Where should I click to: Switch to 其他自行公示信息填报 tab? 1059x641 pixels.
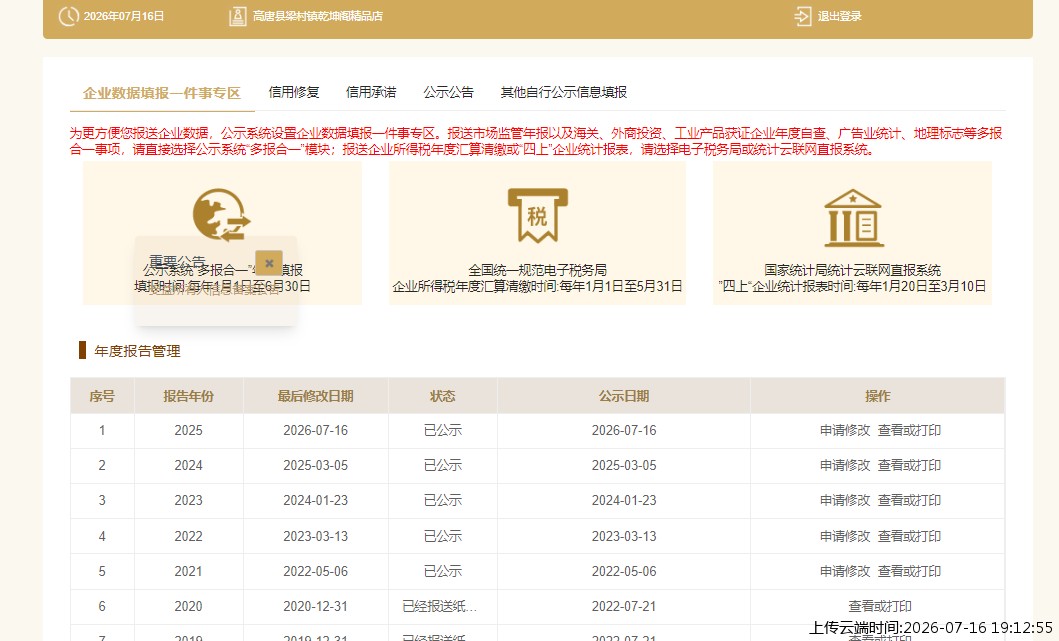point(563,93)
